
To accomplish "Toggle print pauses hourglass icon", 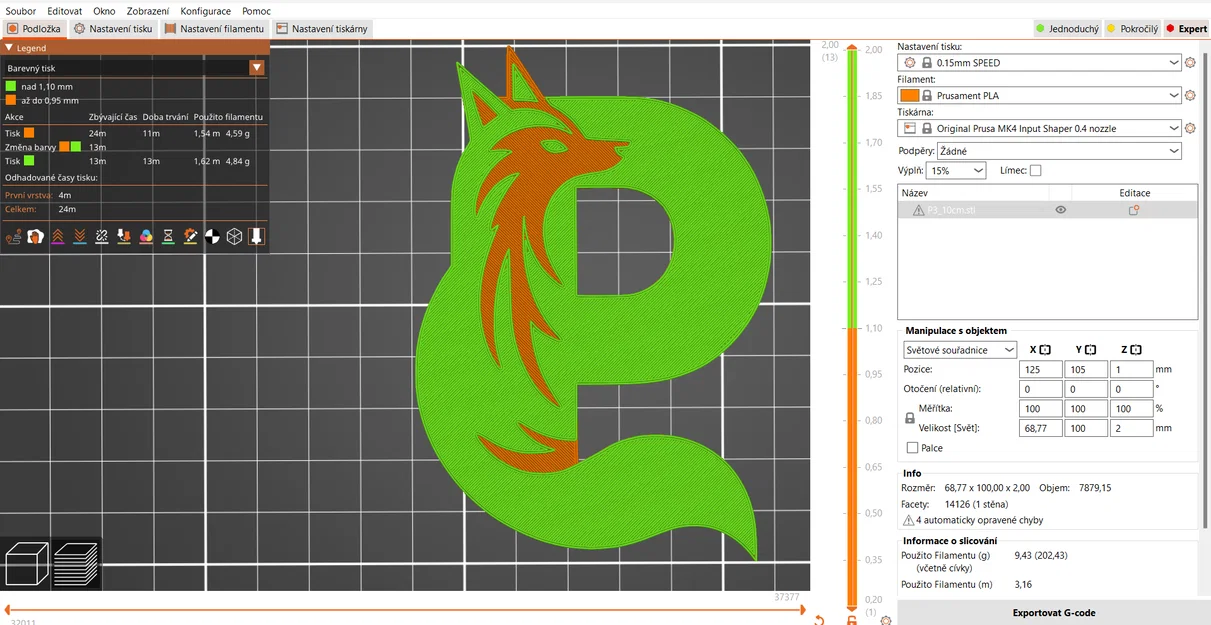I will (x=168, y=237).
